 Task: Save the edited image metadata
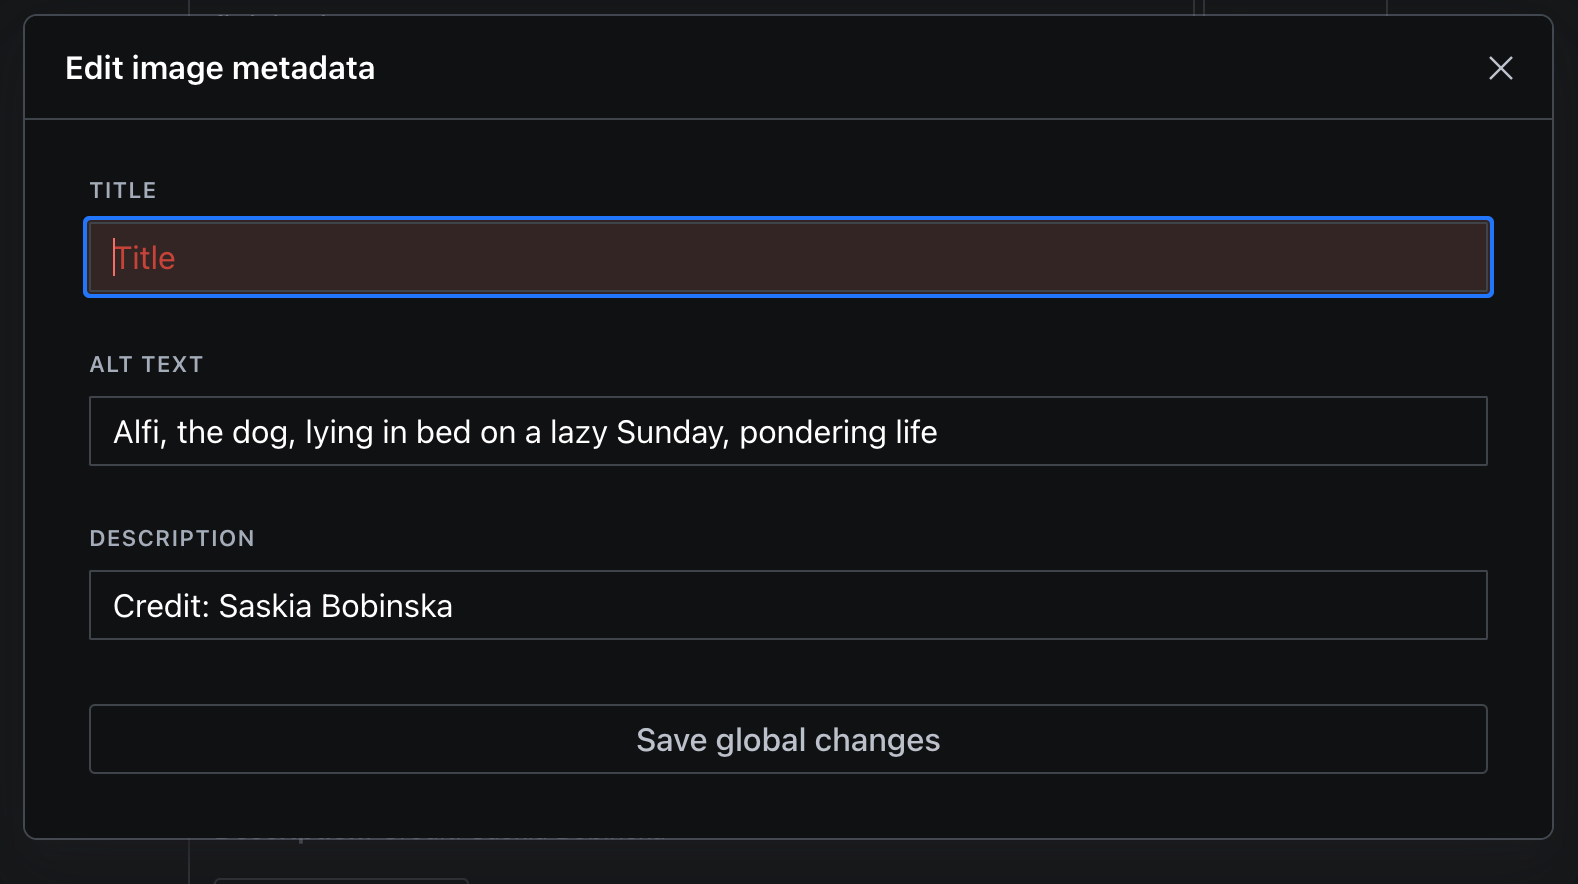point(788,739)
